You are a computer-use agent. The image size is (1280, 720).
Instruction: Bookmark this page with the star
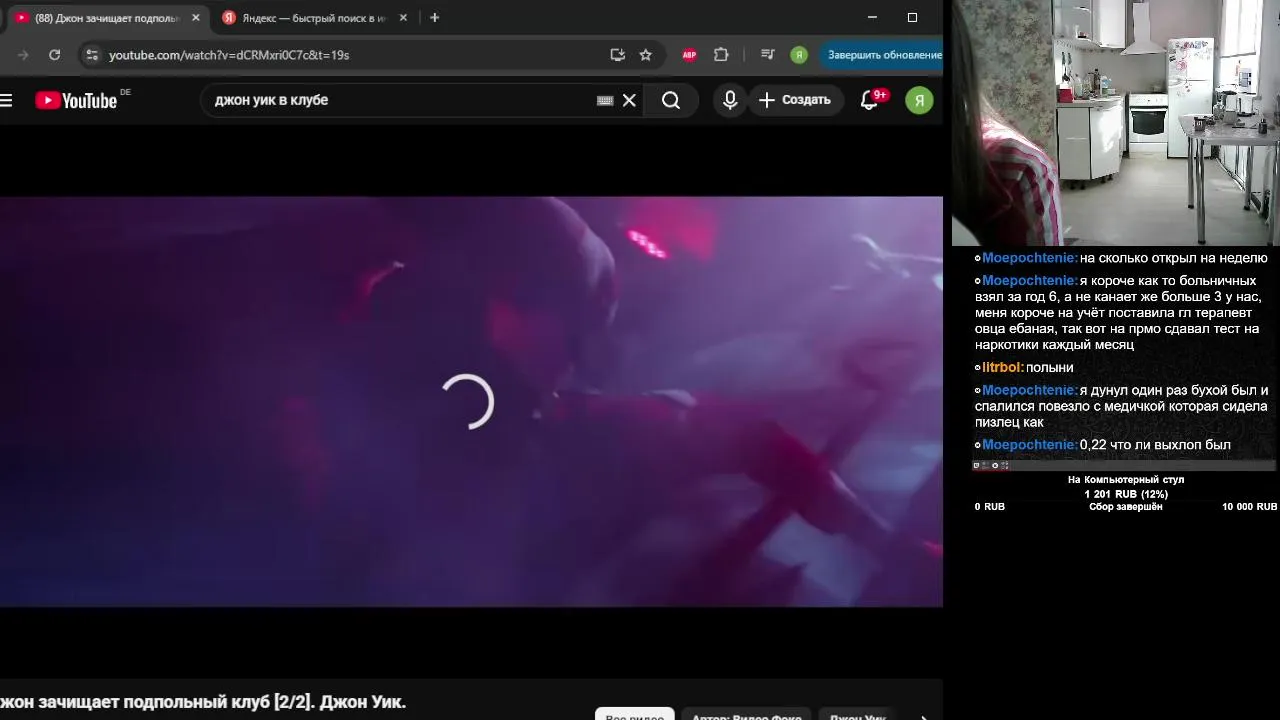click(x=645, y=55)
